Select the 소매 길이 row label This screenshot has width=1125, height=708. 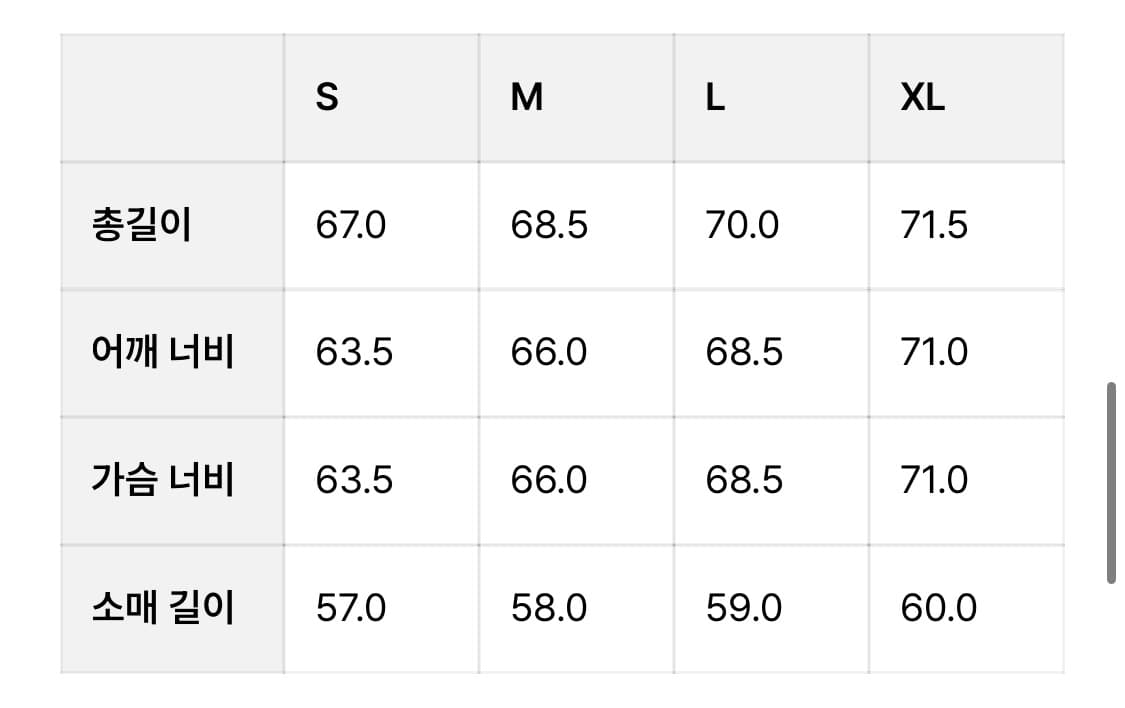(161, 608)
